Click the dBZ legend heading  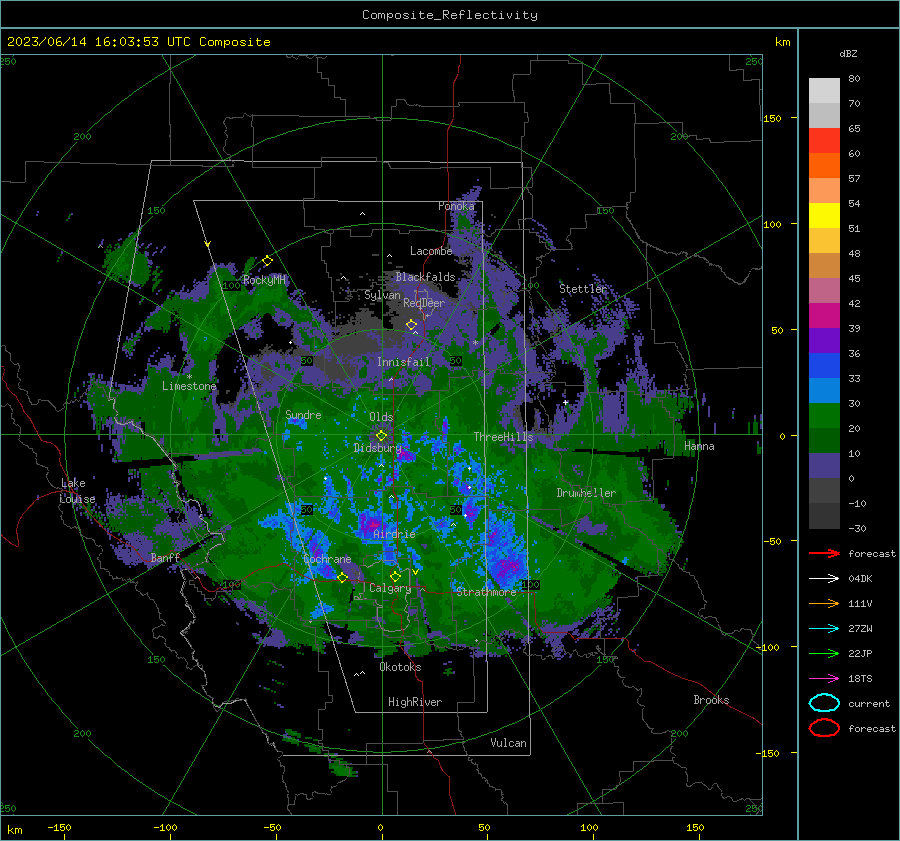pyautogui.click(x=848, y=53)
